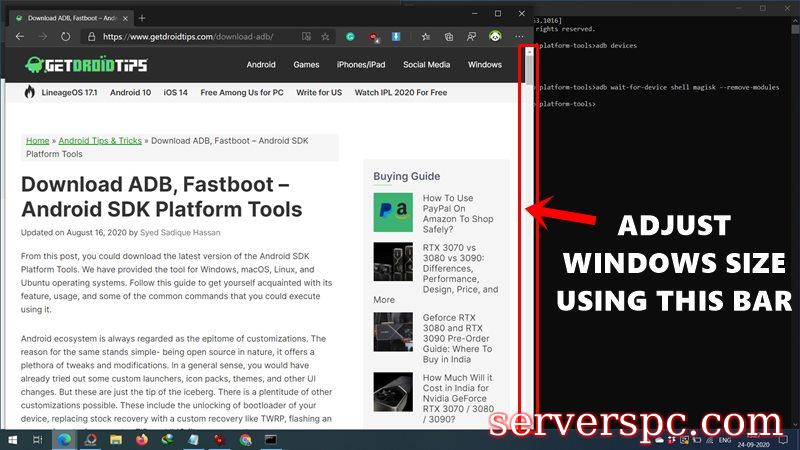Open new tab with plus button
This screenshot has height=450, width=800.
pyautogui.click(x=142, y=17)
